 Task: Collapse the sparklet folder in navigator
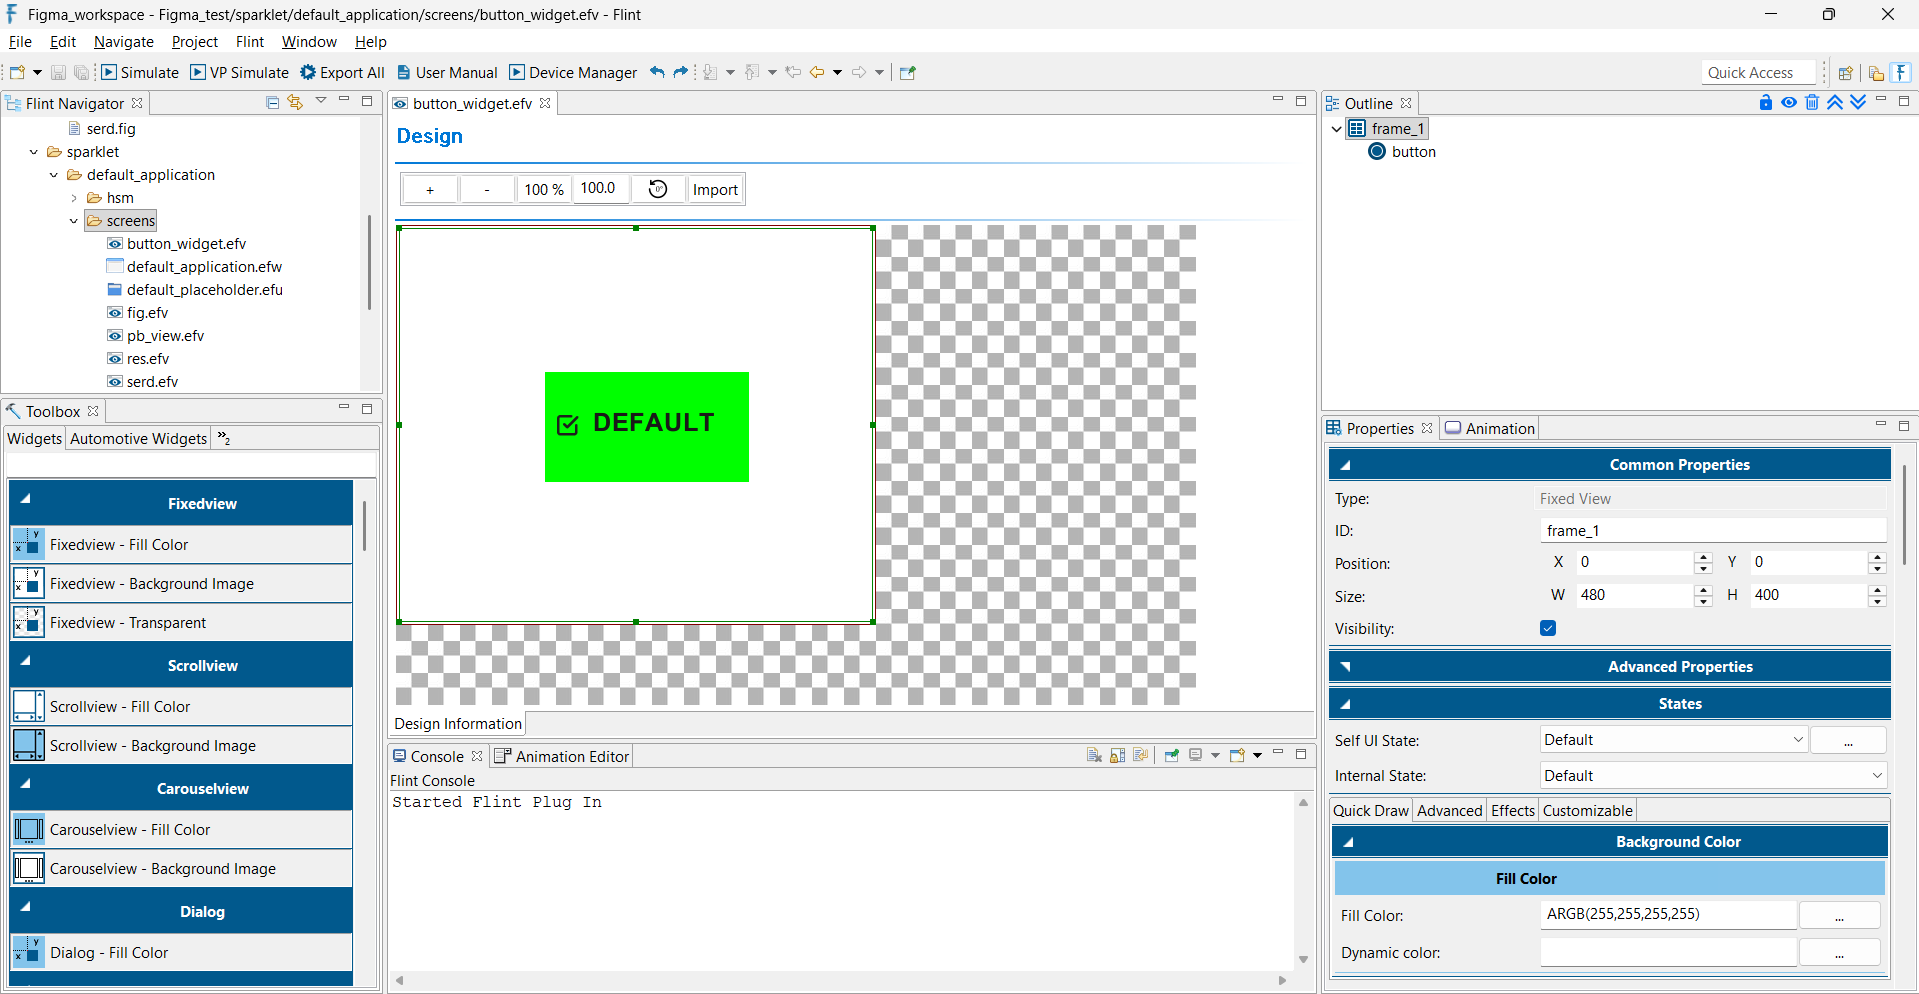point(34,152)
